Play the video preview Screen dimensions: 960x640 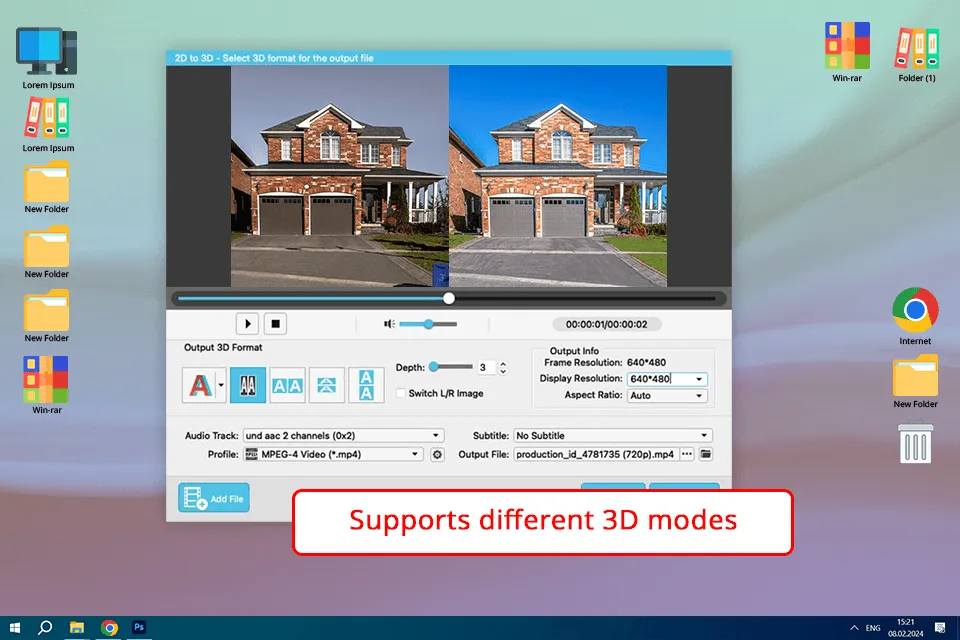247,323
